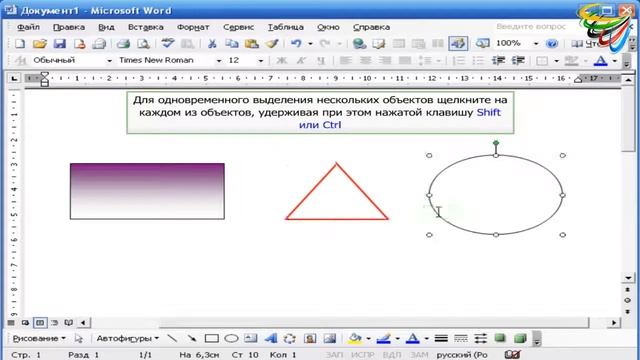Screen dimensions: 640x360
Task: Apply font color on drawing toolbar
Action: pyautogui.click(x=413, y=338)
